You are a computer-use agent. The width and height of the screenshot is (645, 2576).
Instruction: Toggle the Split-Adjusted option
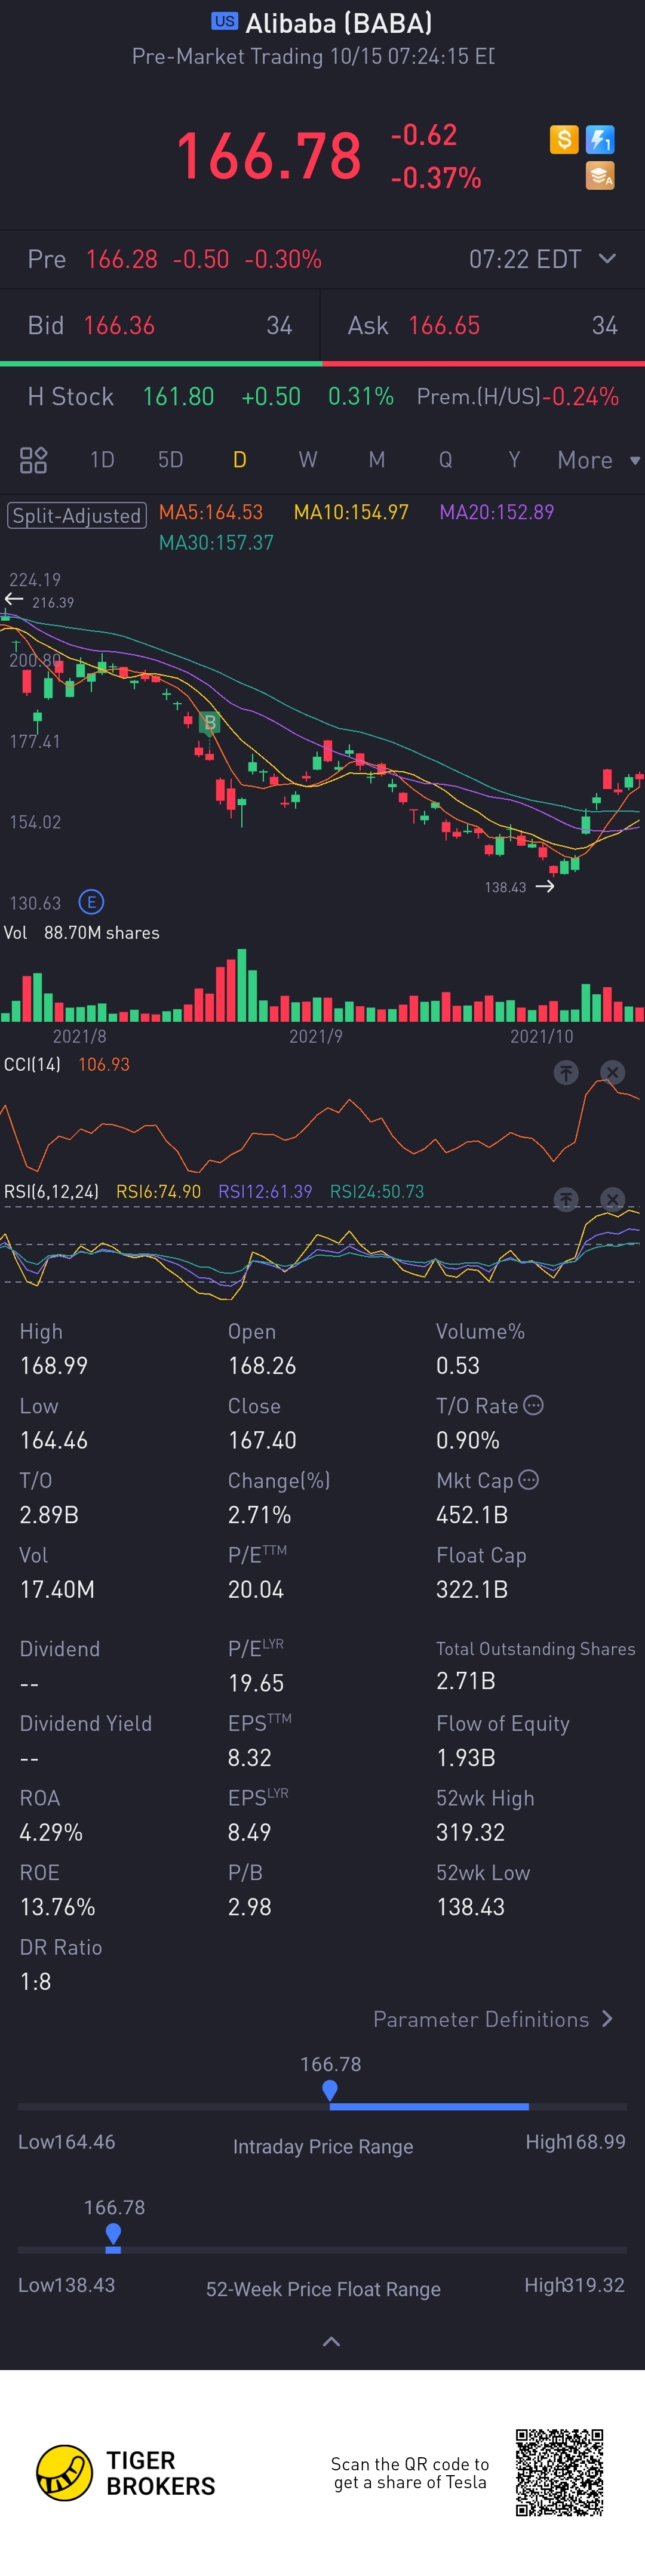[77, 516]
